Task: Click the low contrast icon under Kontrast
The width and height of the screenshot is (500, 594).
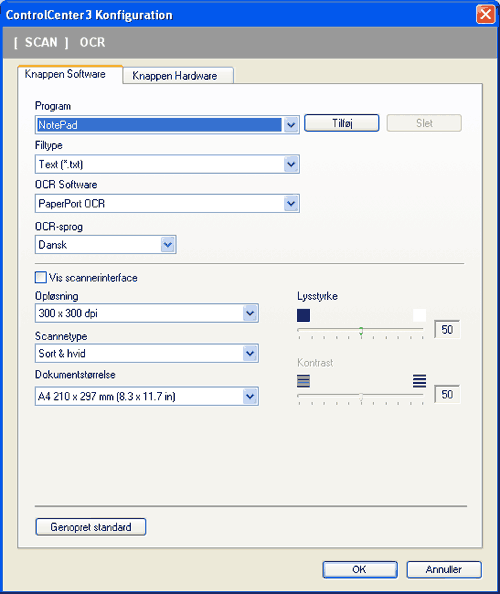Action: click(x=303, y=381)
